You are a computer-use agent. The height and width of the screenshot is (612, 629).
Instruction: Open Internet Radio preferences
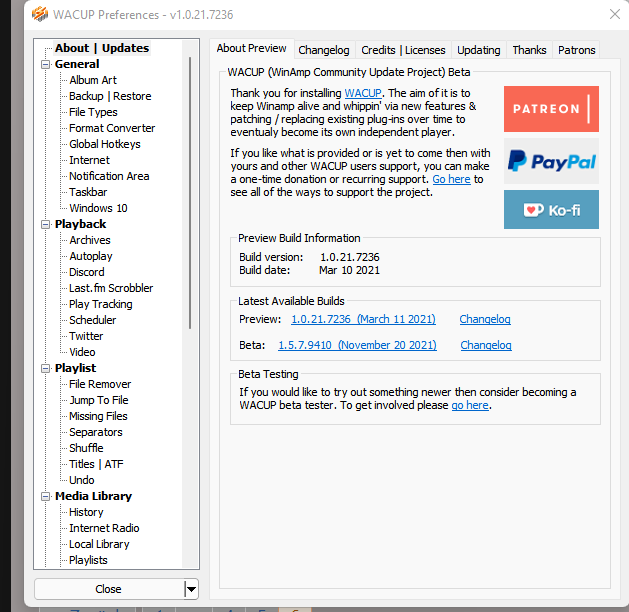[104, 528]
